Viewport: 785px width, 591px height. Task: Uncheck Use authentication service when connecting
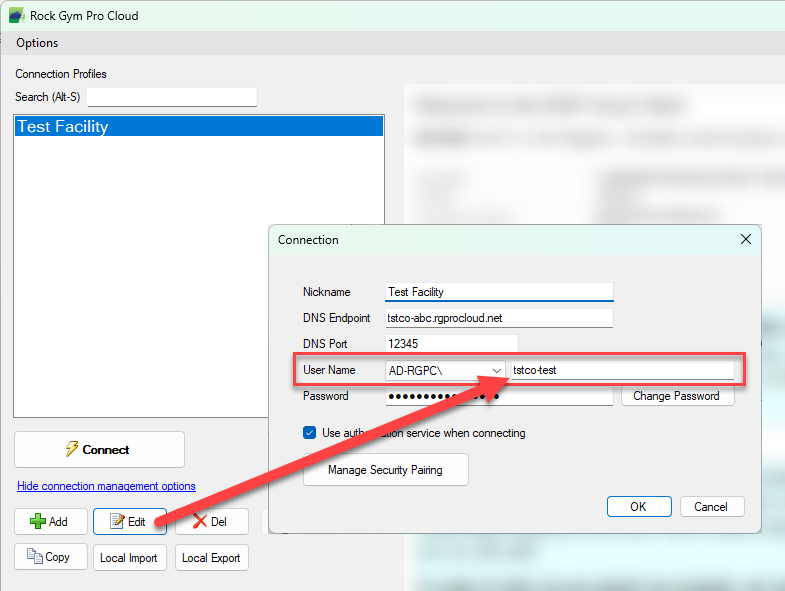point(309,433)
